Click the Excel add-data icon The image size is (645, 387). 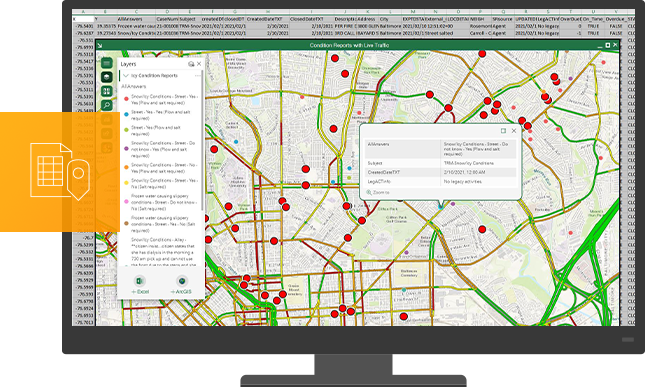[140, 281]
